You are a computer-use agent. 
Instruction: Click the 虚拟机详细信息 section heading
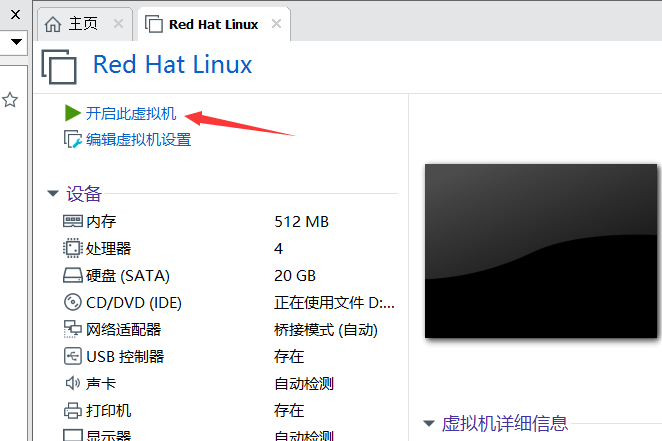pos(505,423)
